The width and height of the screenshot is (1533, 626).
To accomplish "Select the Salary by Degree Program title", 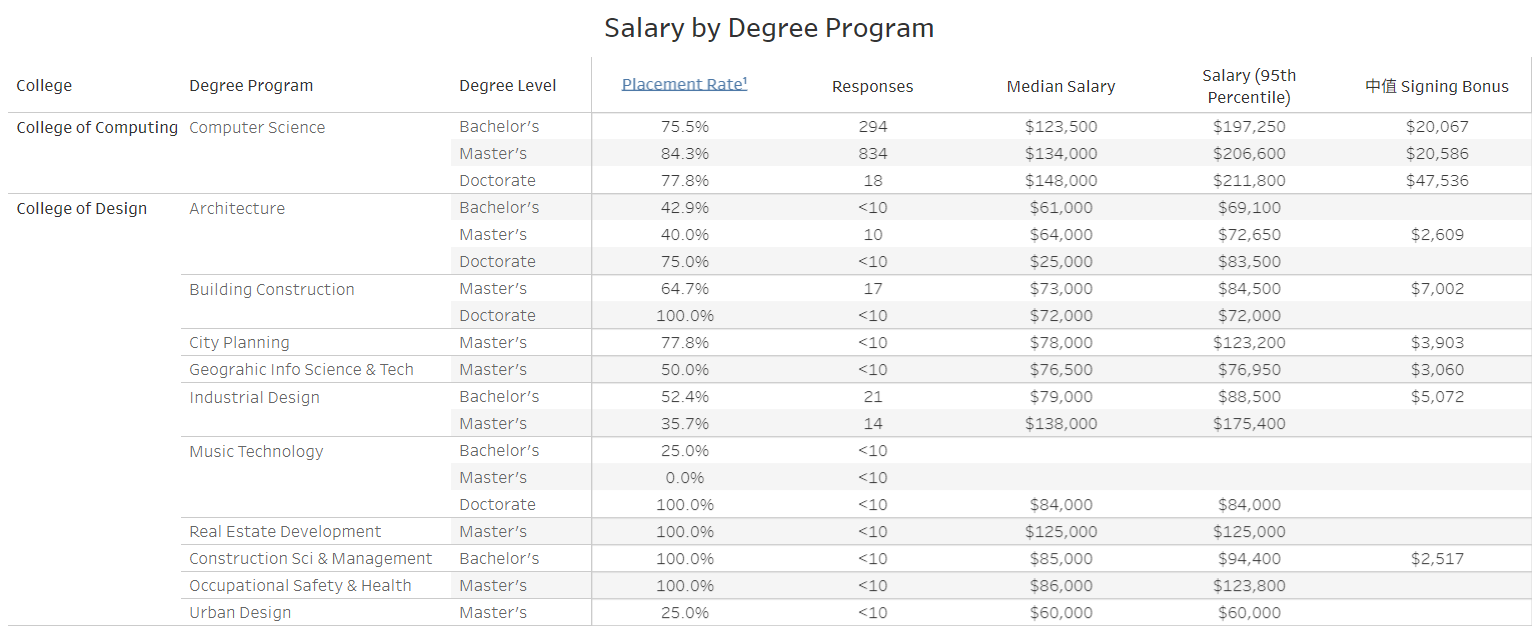I will pyautogui.click(x=768, y=28).
